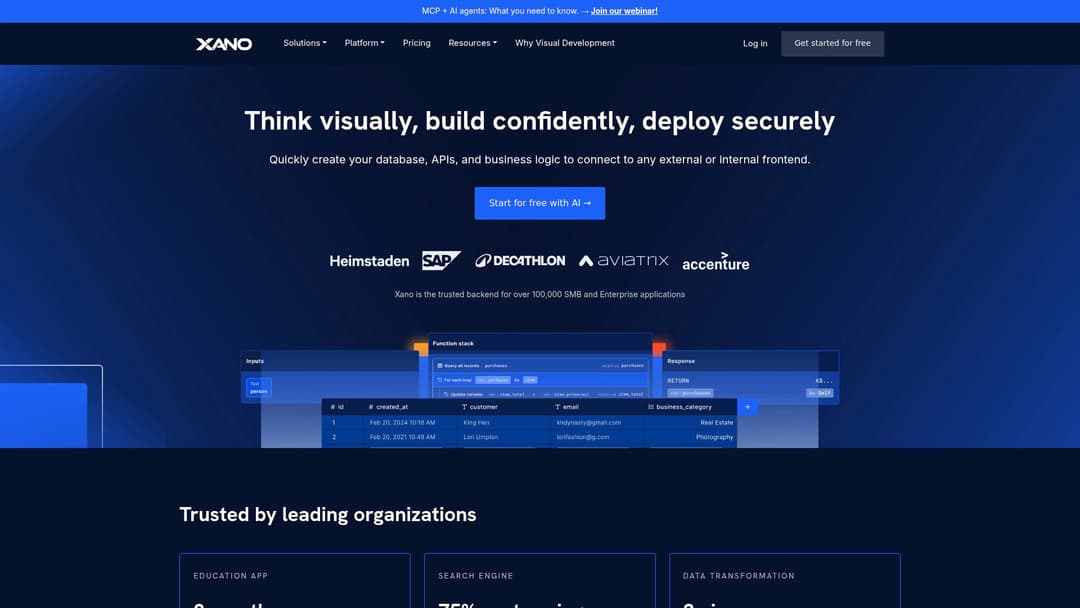Click the Xano logo in the navbar
Screen dimensions: 1080x608
[x=224, y=43]
